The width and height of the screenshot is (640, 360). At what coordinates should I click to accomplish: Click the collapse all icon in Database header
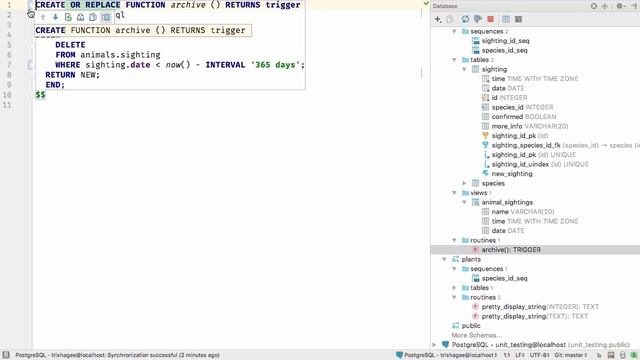pyautogui.click(x=605, y=6)
